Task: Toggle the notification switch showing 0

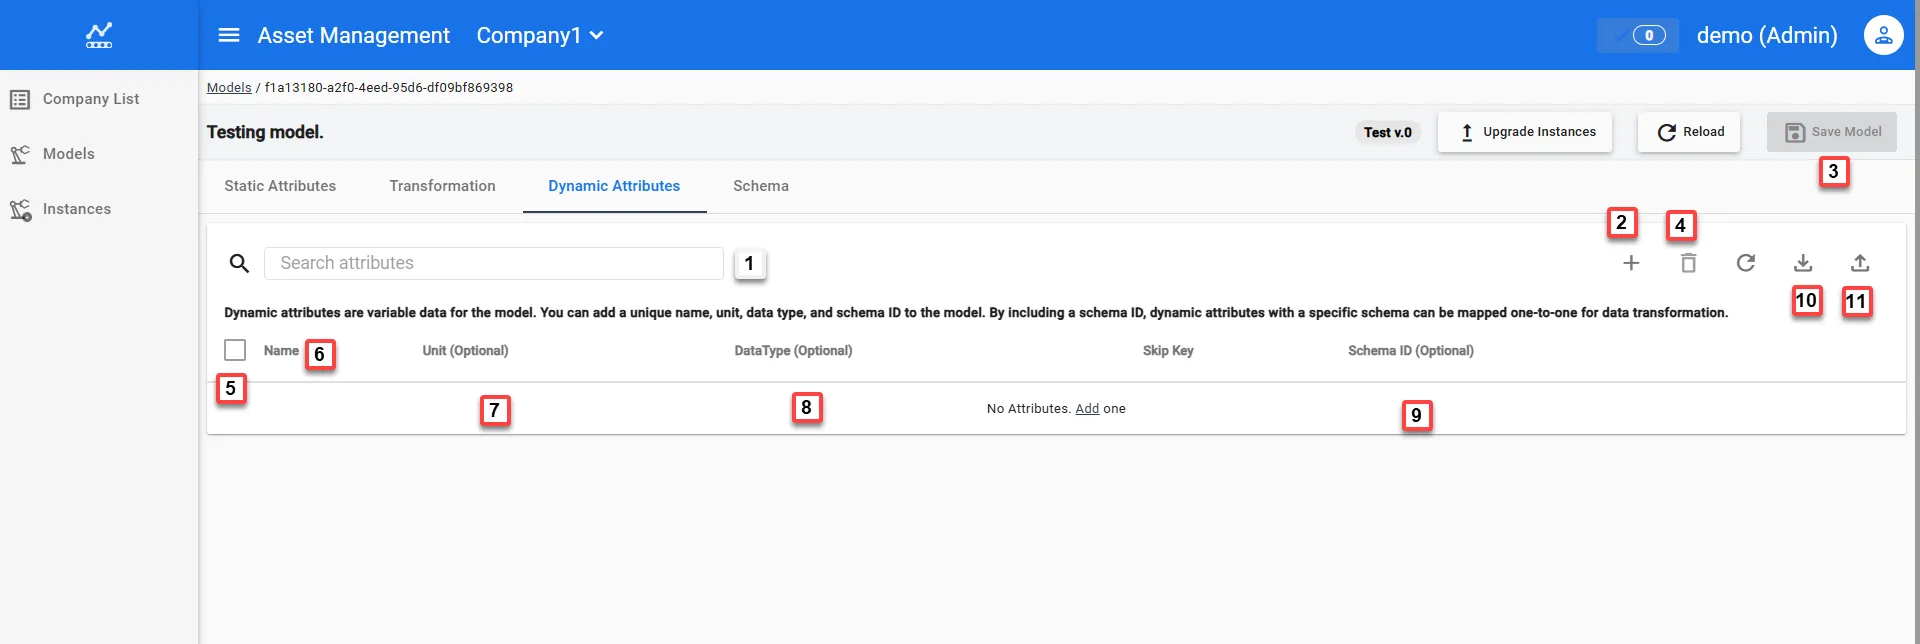Action: (1637, 35)
